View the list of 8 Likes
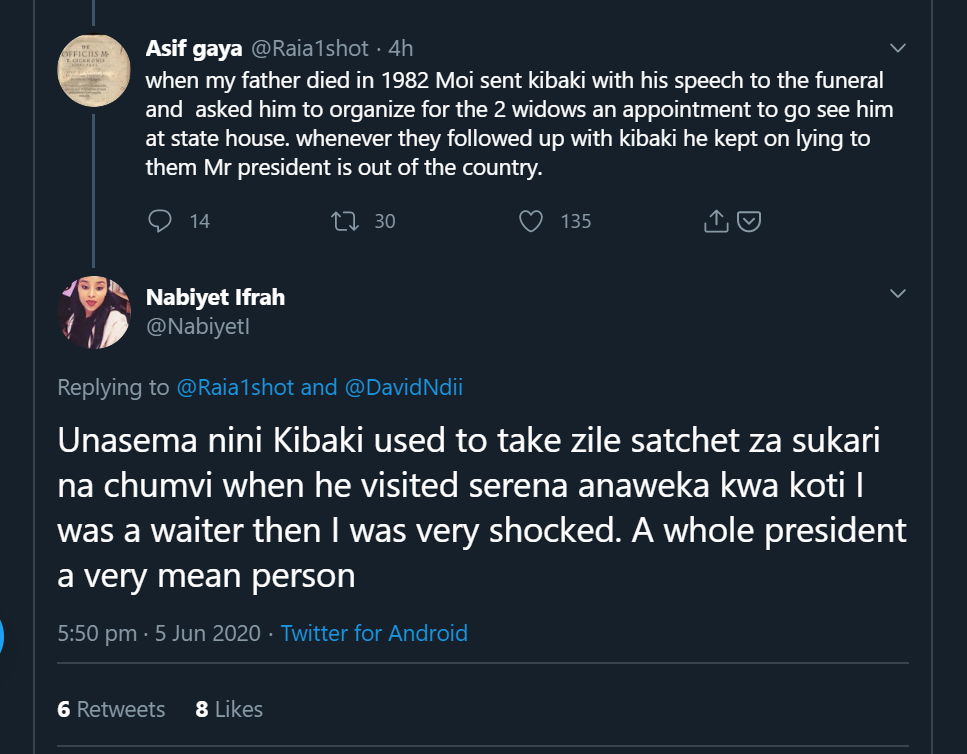The height and width of the screenshot is (754, 967). click(x=229, y=709)
